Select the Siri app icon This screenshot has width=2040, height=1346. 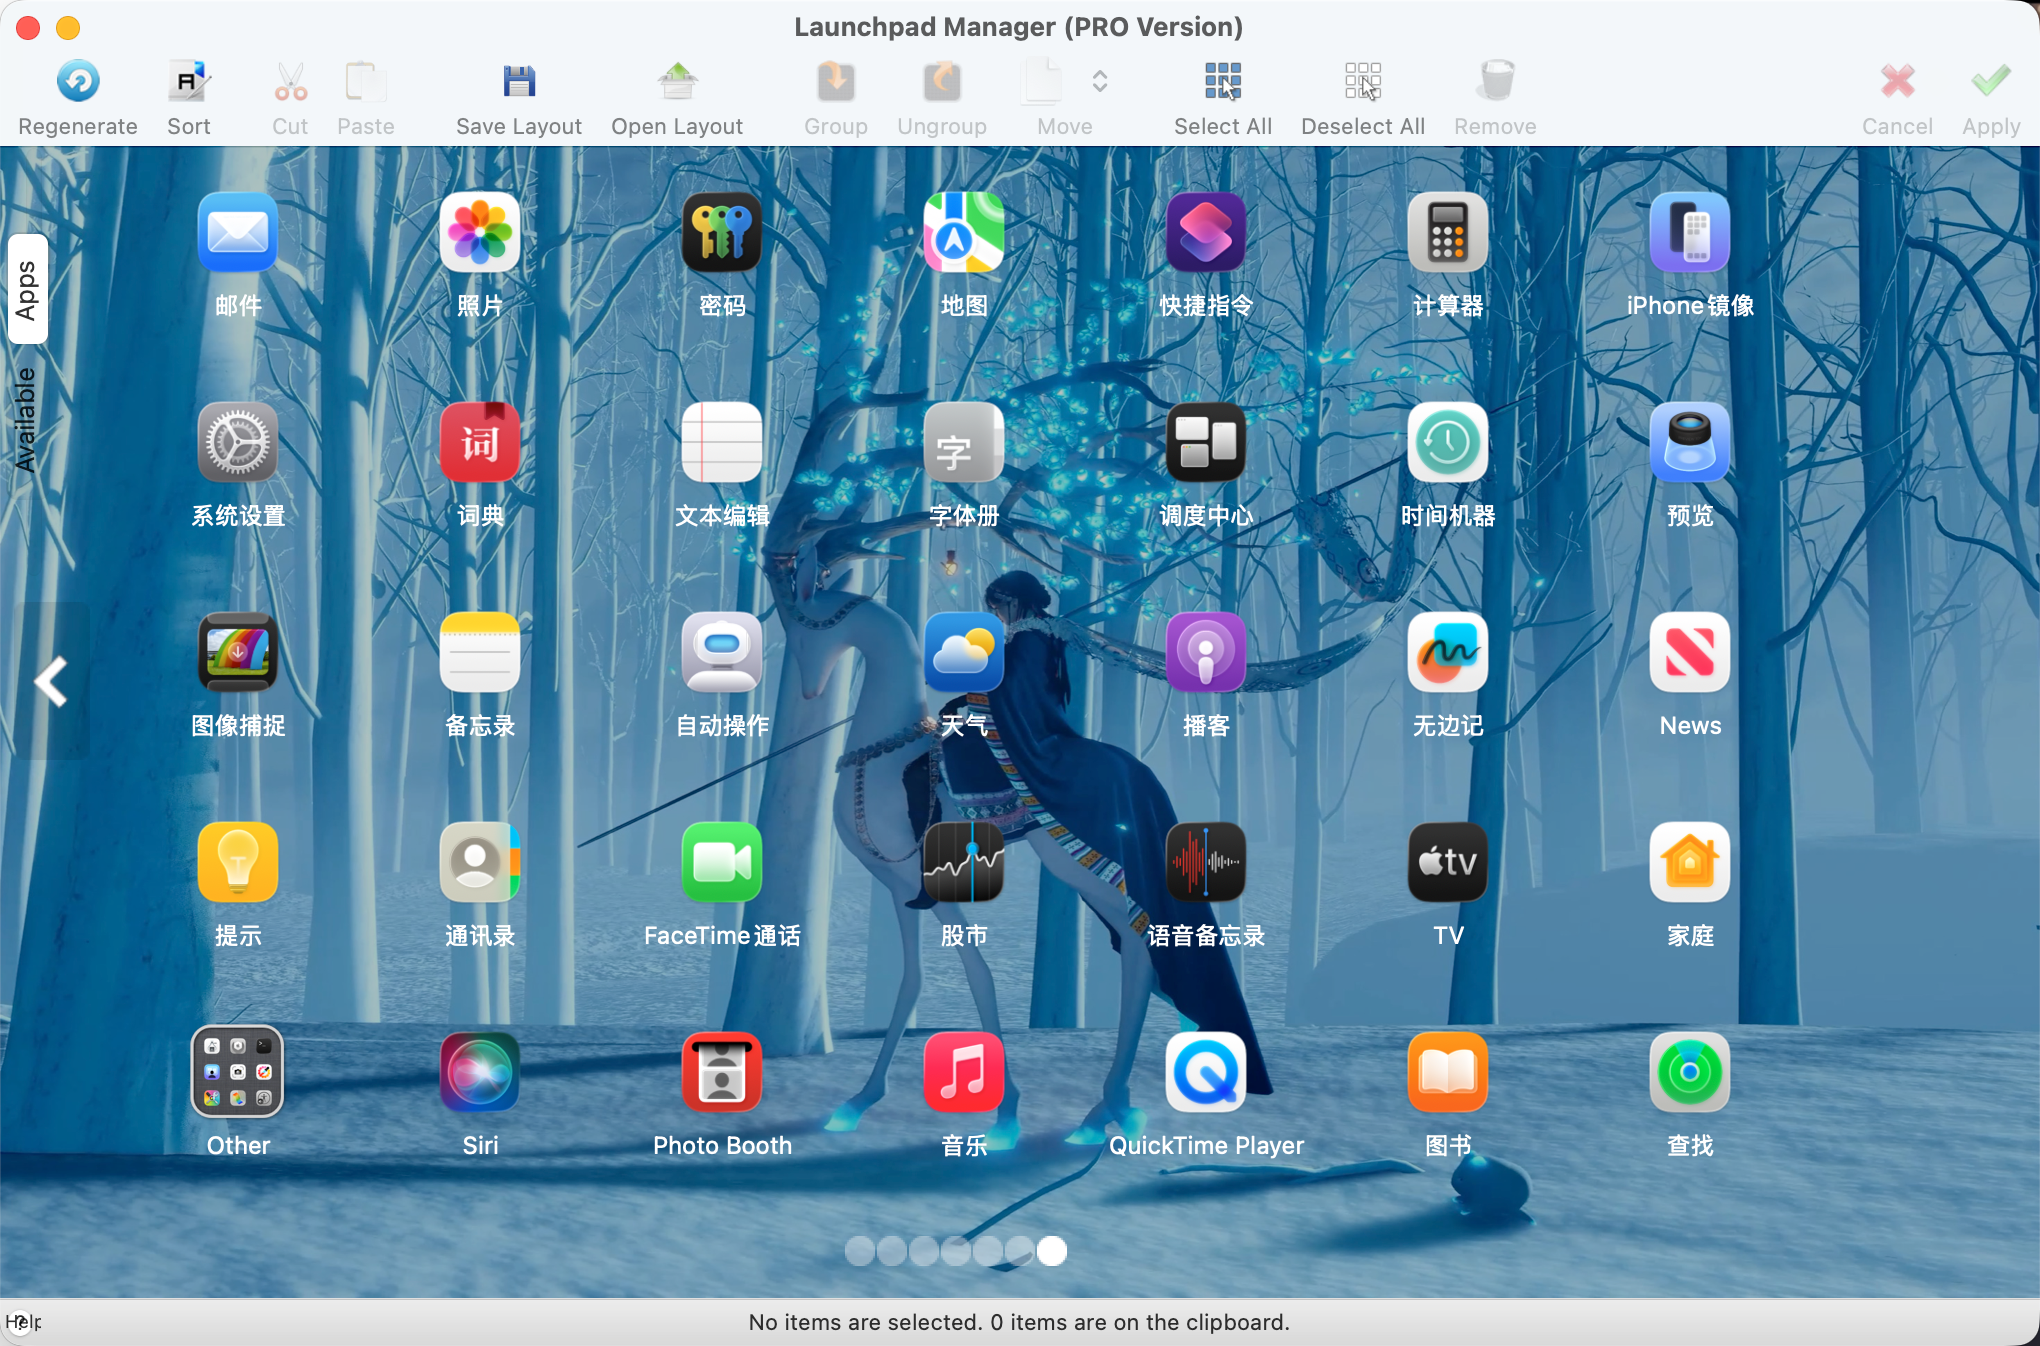tap(480, 1073)
